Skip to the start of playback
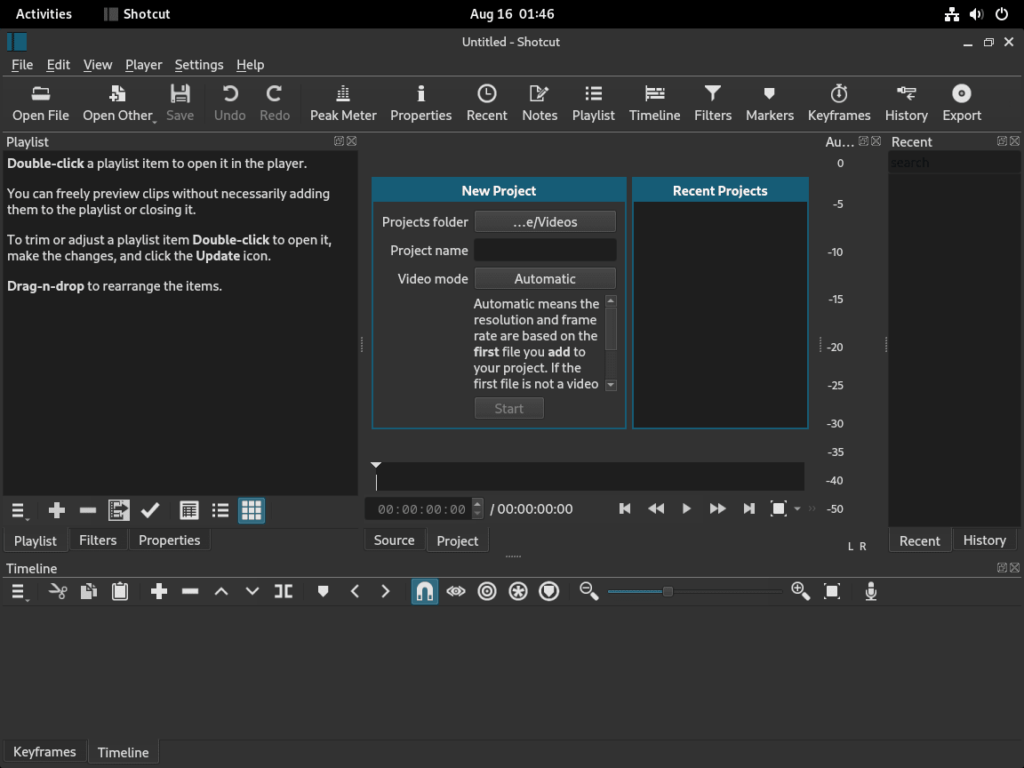 pos(625,509)
